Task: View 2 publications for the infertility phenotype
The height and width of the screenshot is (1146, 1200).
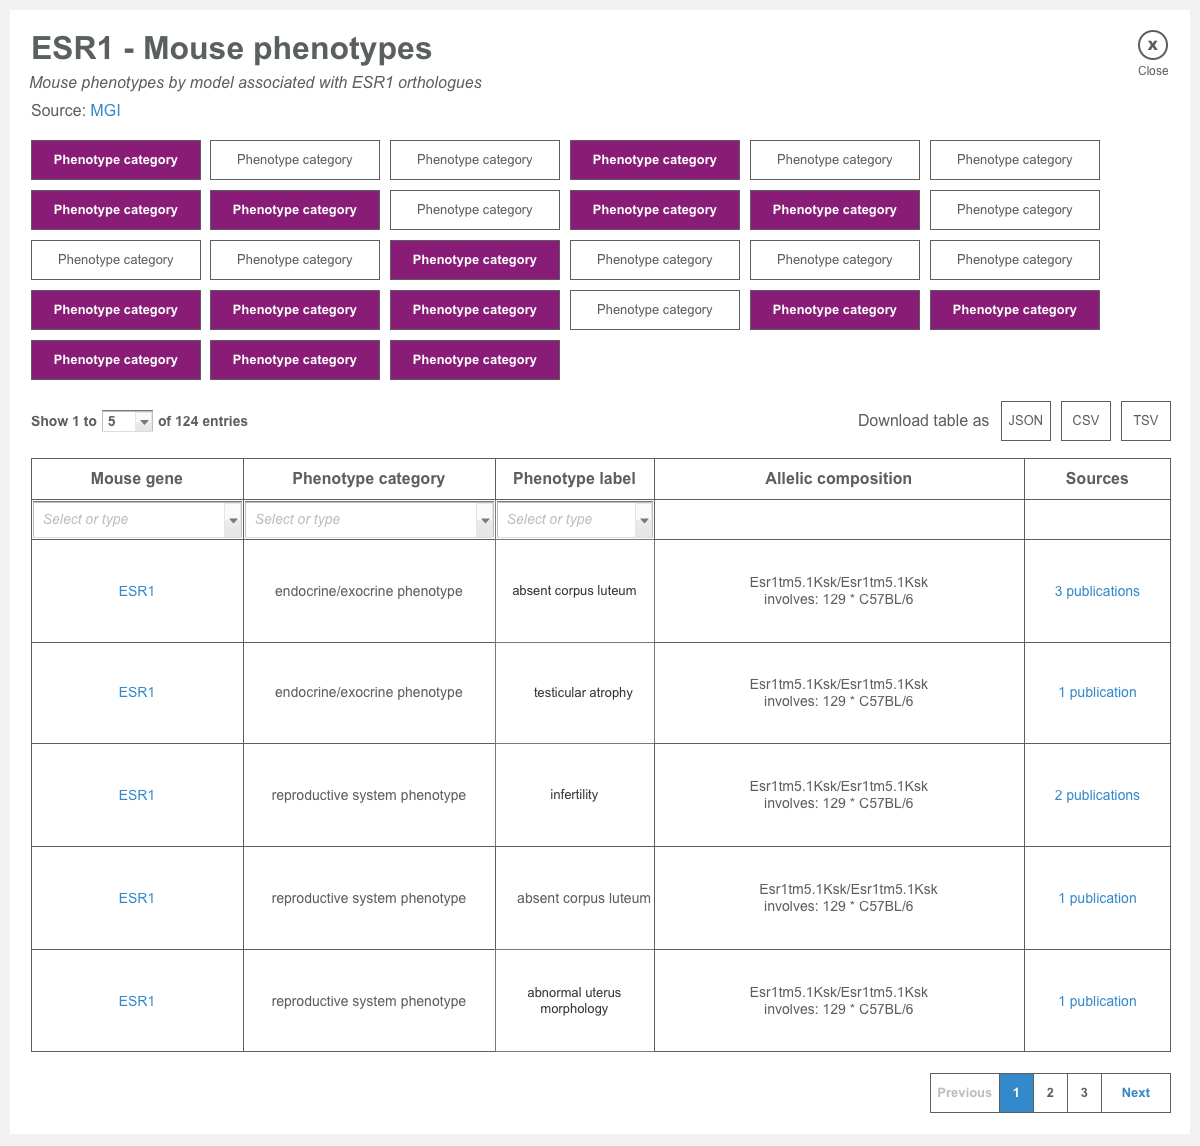Action: tap(1097, 795)
